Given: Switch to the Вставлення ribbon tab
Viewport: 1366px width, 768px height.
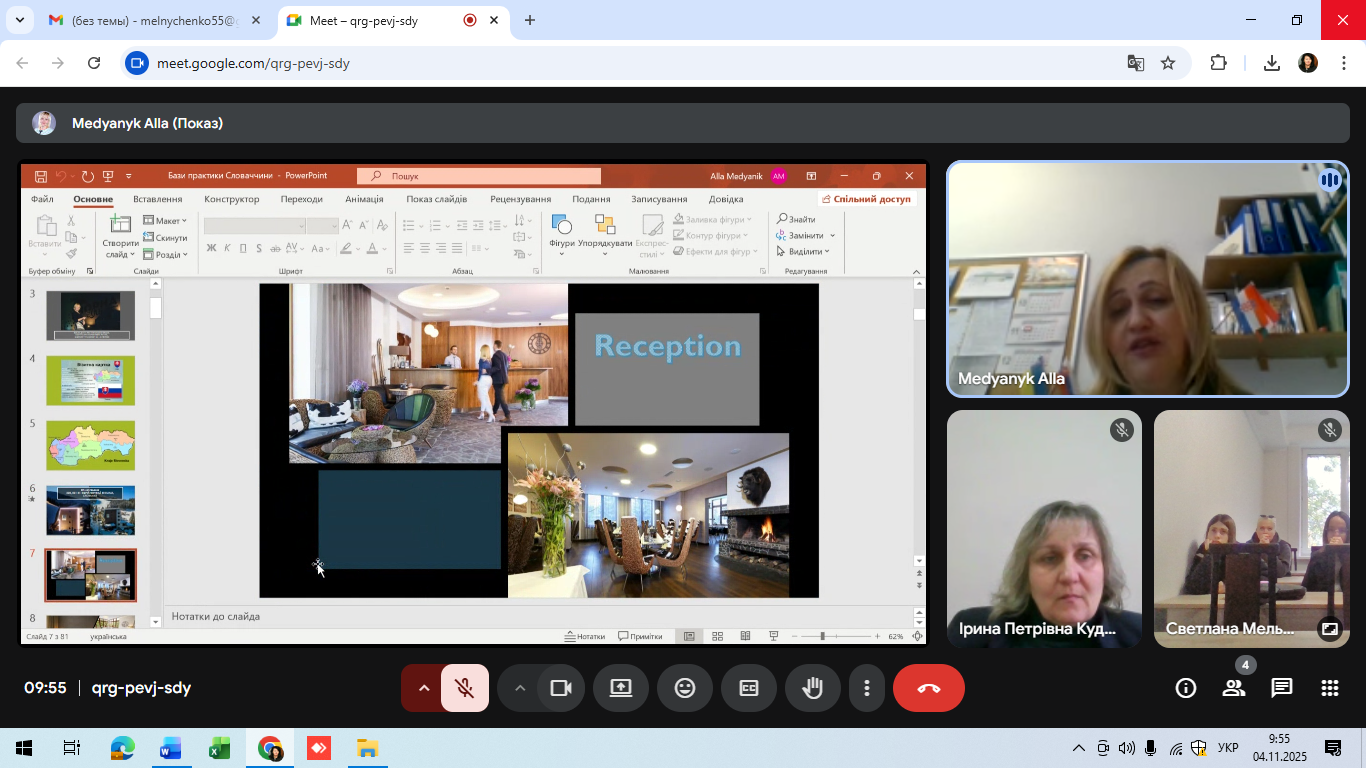Looking at the screenshot, I should [158, 199].
